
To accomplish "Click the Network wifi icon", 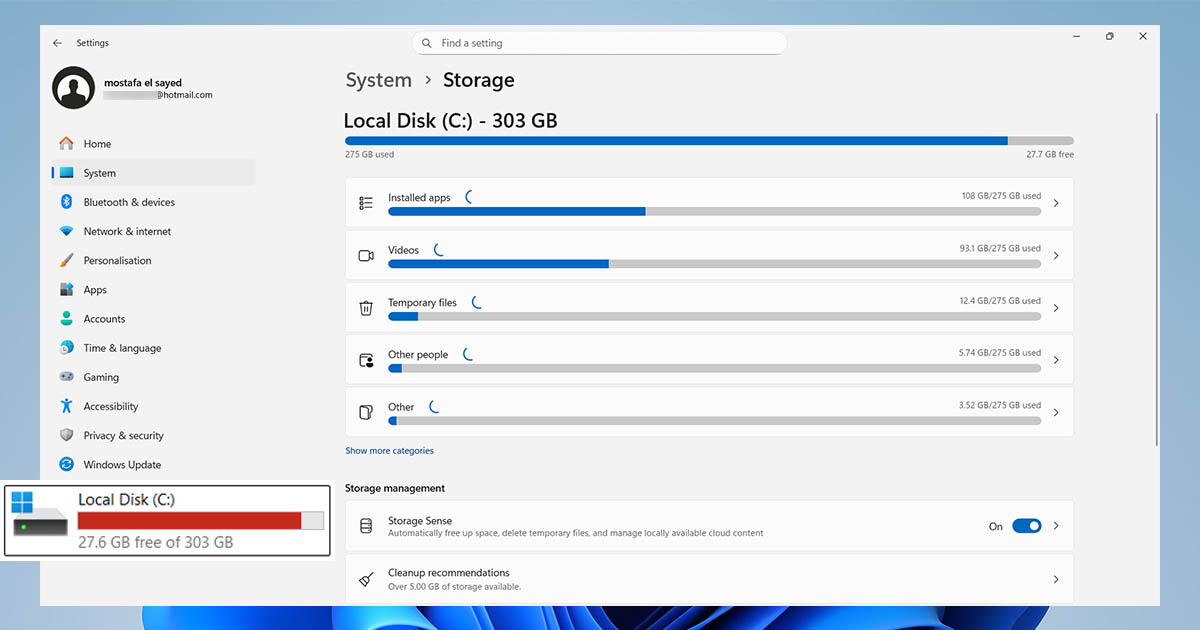I will pyautogui.click(x=66, y=231).
